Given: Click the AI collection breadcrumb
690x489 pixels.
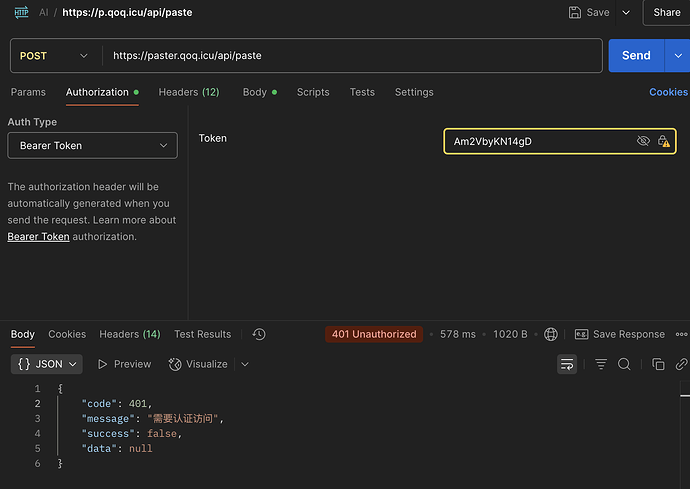Looking at the screenshot, I should click(x=44, y=12).
